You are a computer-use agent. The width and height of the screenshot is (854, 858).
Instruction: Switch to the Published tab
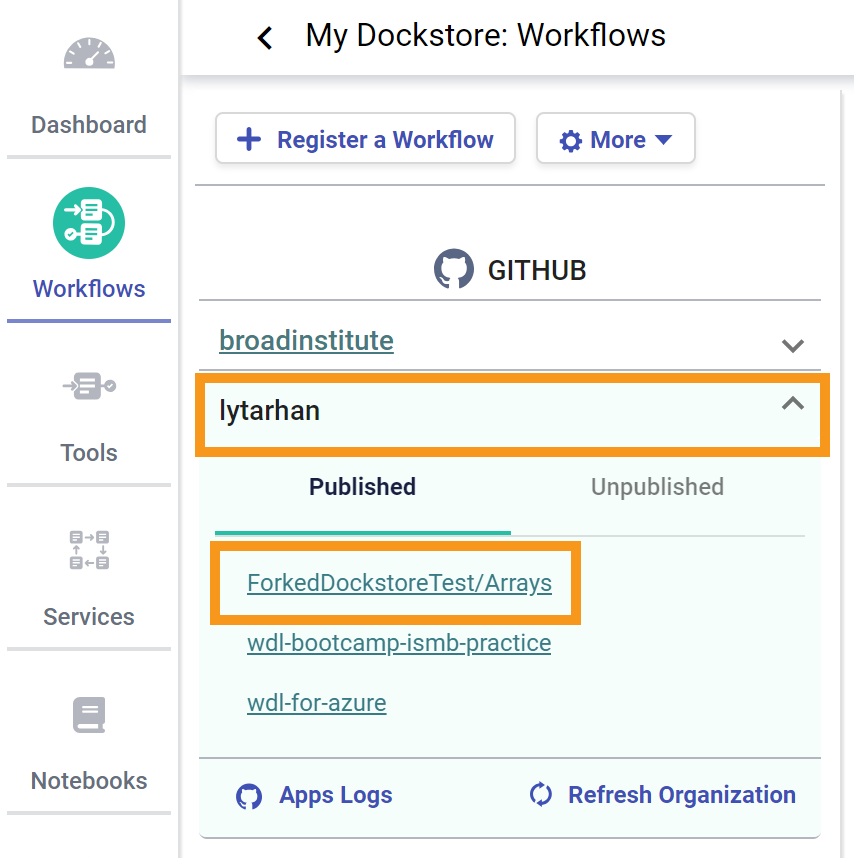[362, 487]
